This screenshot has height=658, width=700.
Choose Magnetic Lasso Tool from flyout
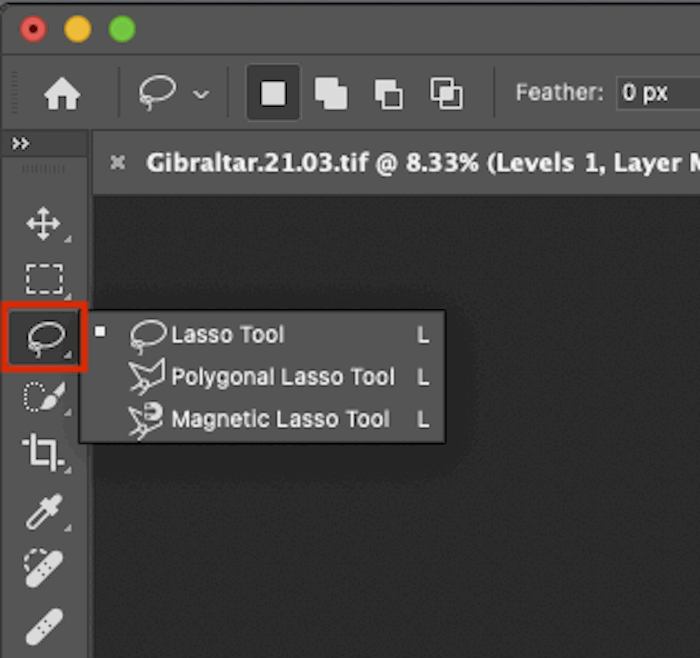click(280, 419)
